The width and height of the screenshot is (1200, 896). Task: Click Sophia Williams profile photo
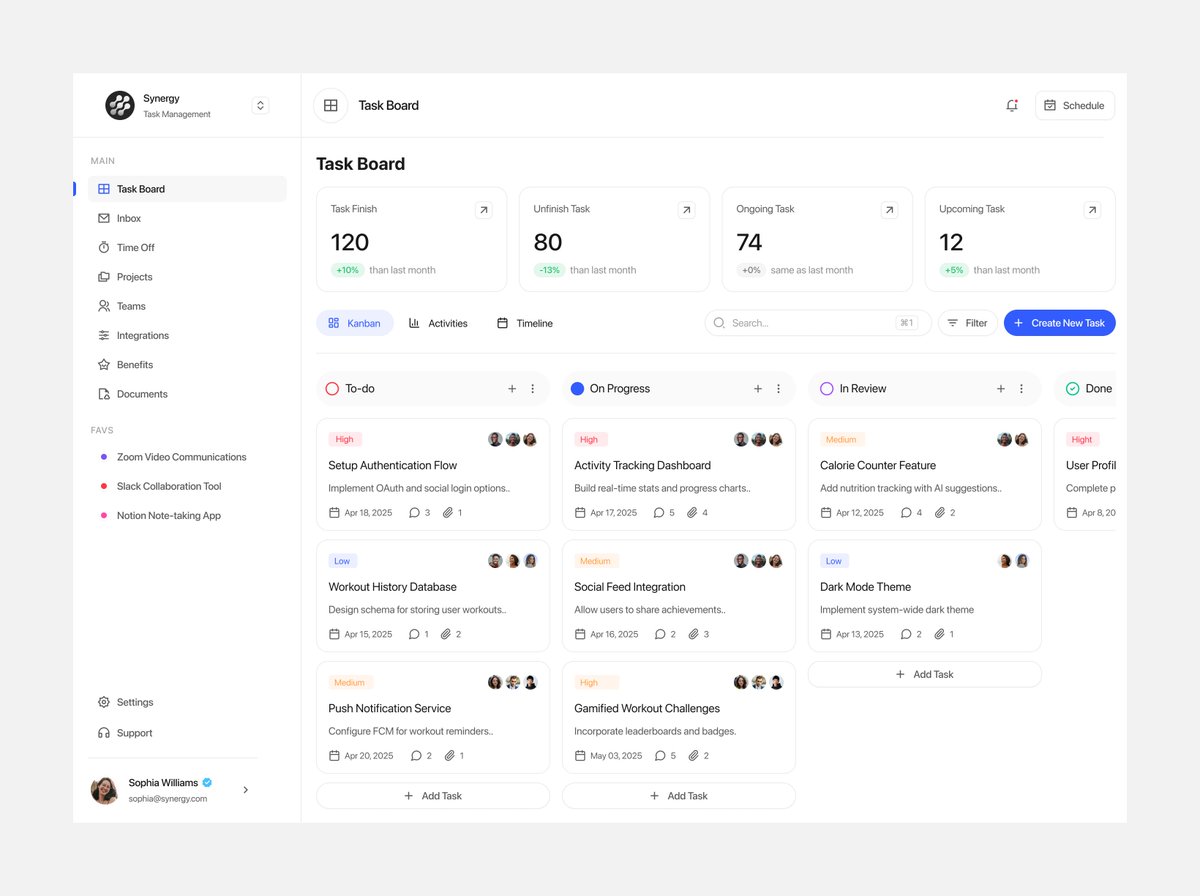tap(104, 790)
